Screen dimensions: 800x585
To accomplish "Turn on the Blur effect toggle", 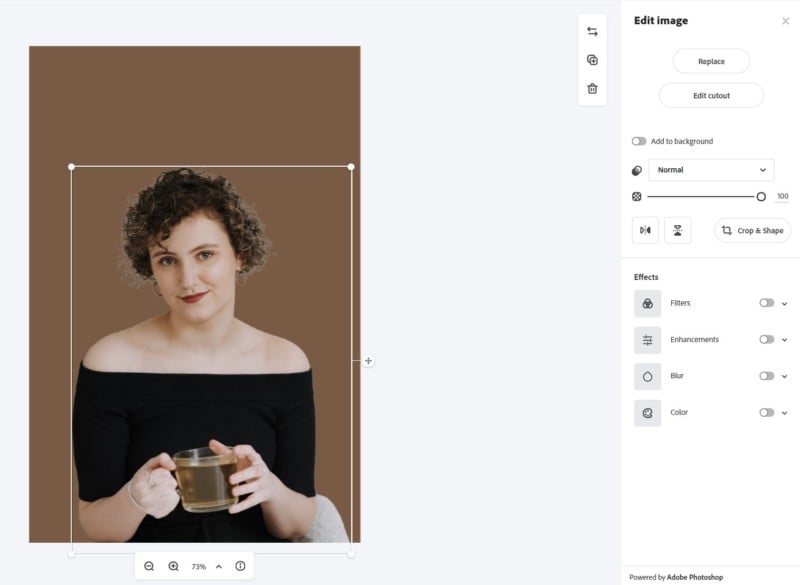I will click(766, 376).
